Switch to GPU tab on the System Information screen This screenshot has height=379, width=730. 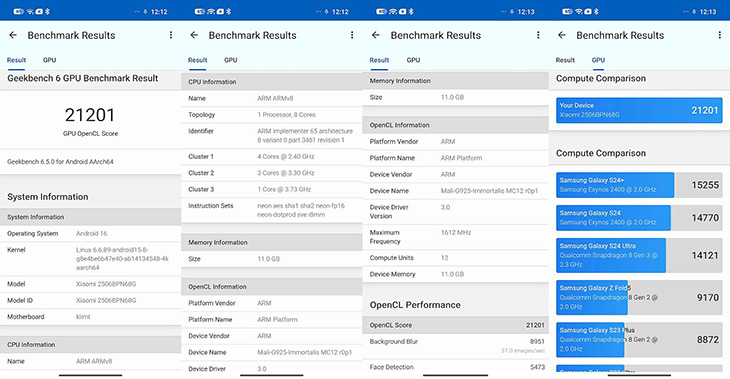[x=49, y=60]
